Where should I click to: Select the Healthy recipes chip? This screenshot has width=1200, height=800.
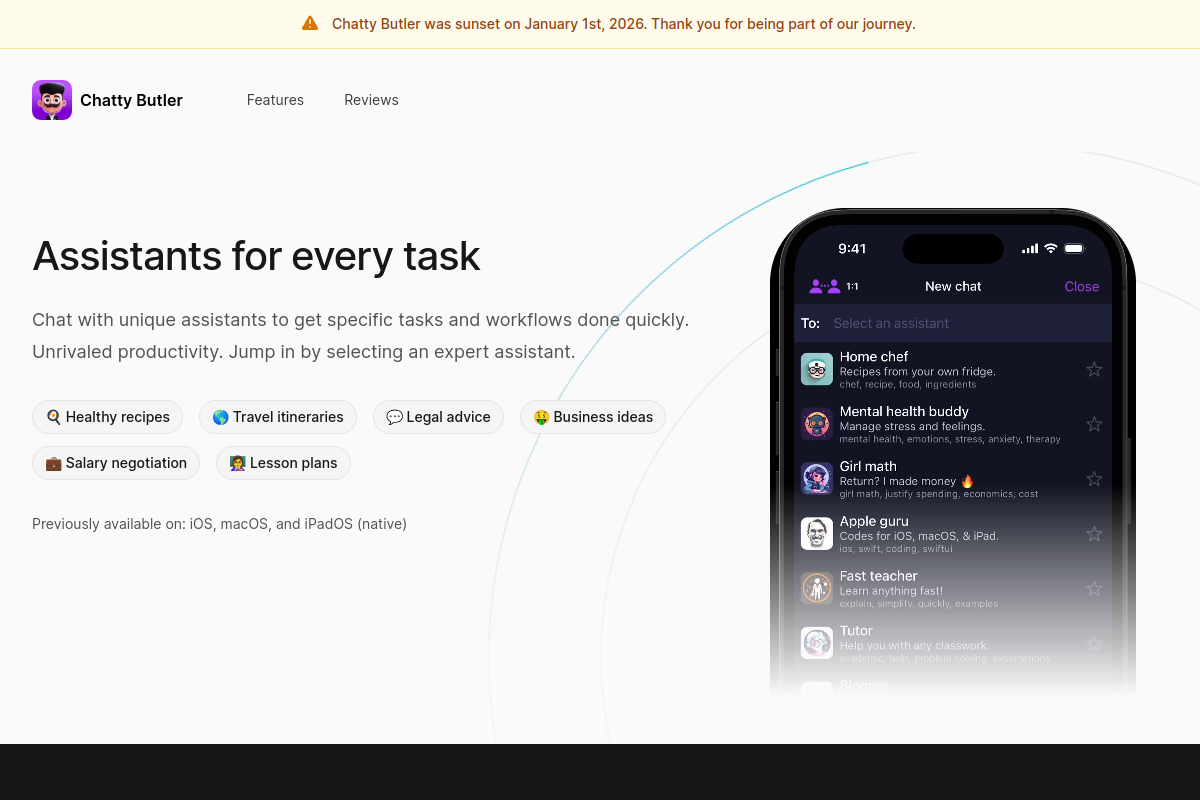107,417
